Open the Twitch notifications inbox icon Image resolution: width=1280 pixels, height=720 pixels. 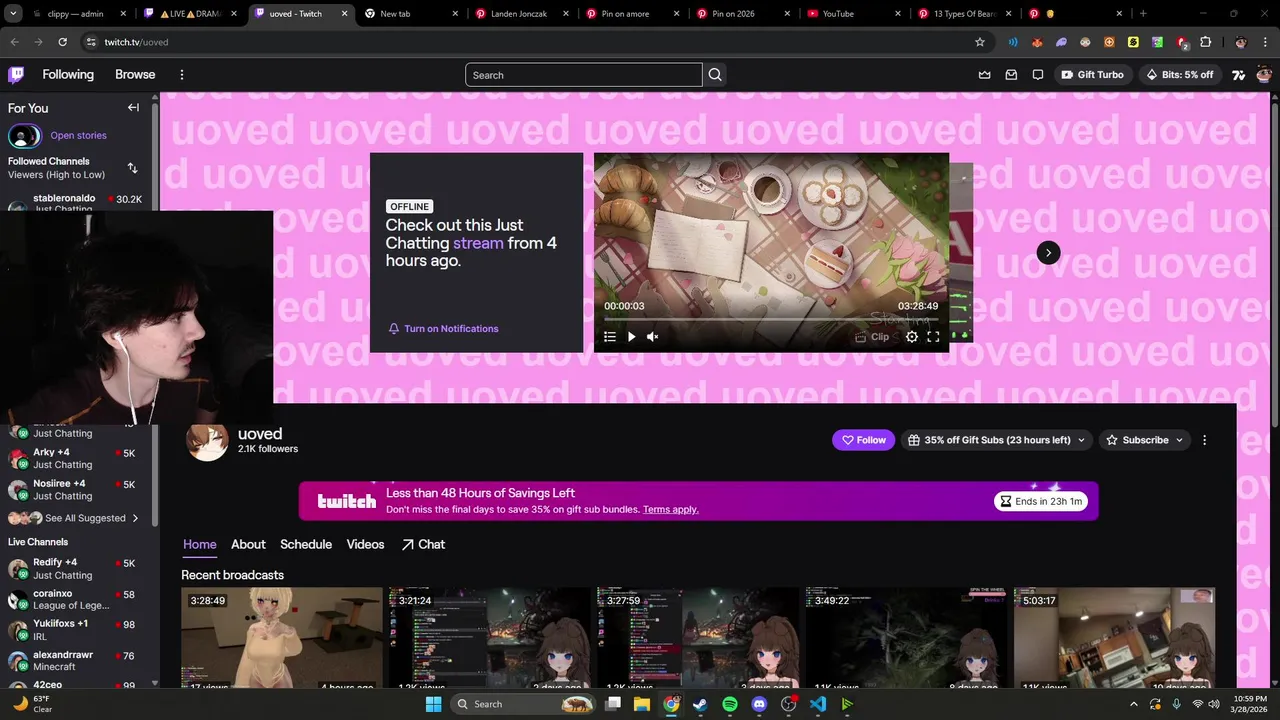(x=1011, y=75)
